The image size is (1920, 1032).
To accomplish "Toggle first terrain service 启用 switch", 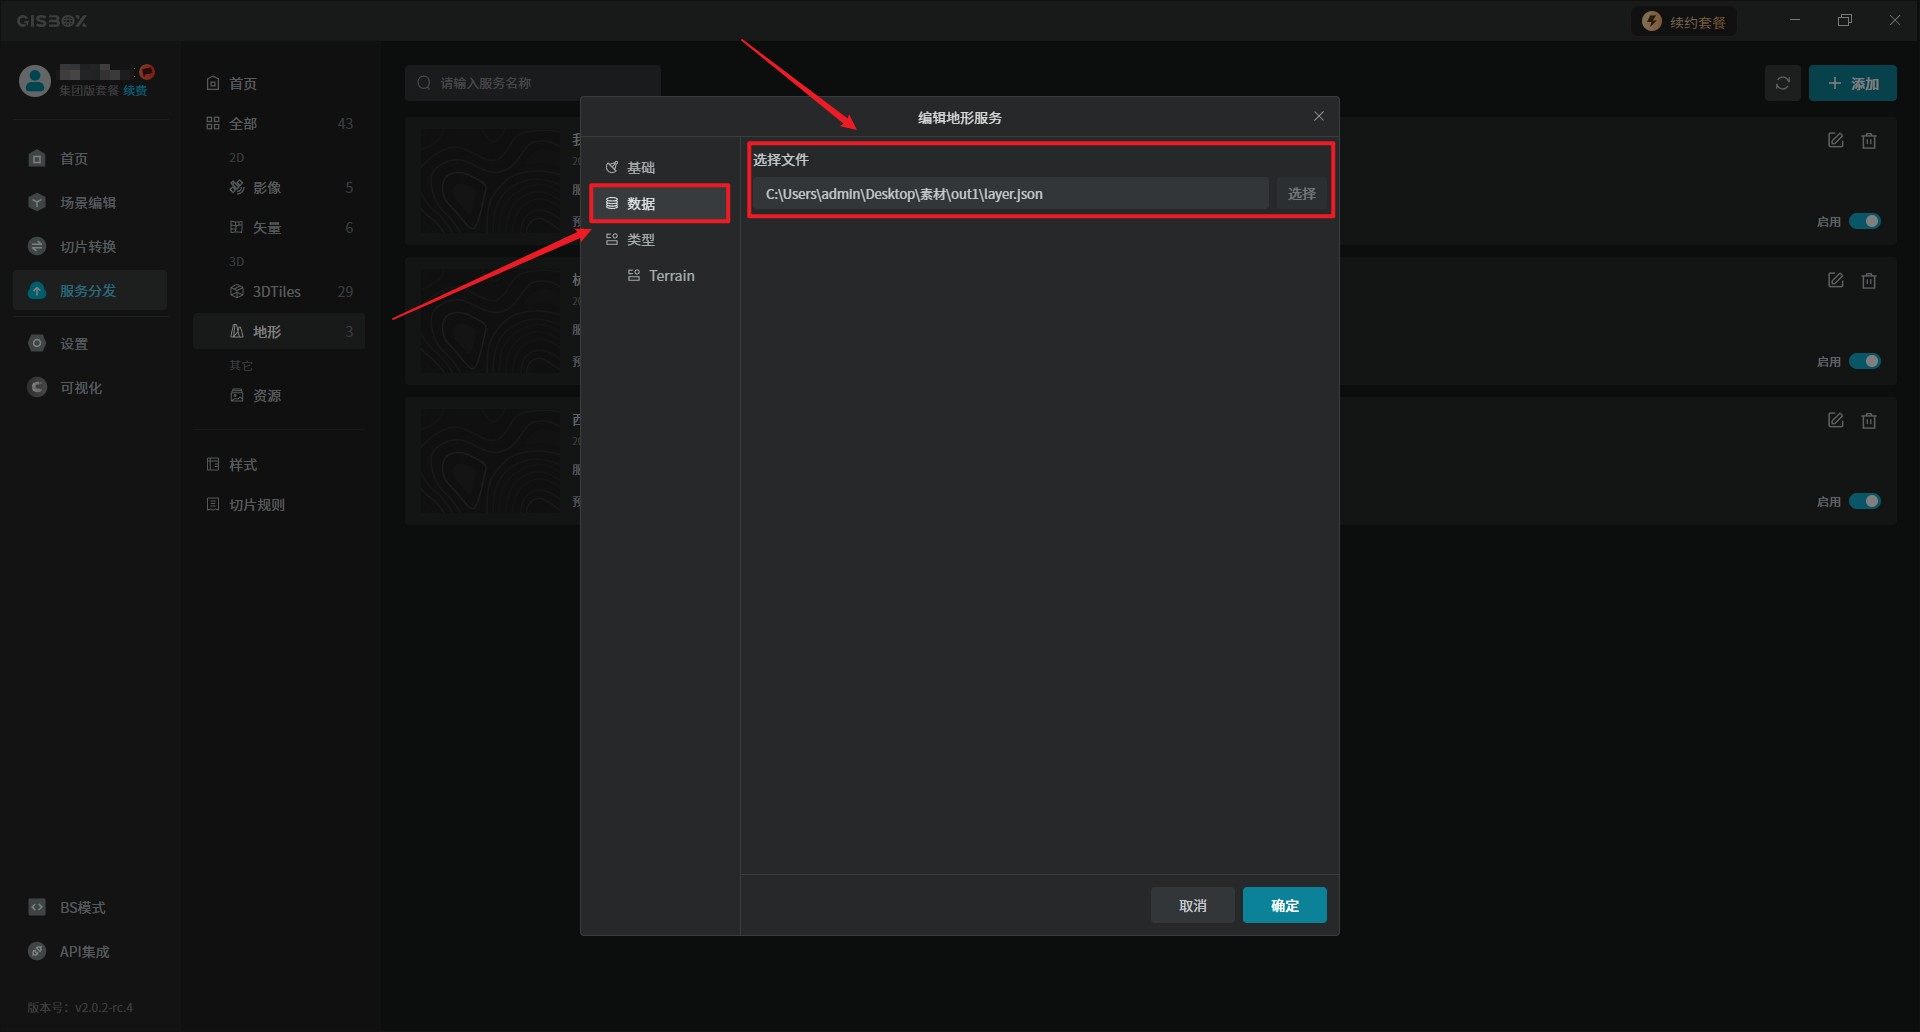I will coord(1864,221).
